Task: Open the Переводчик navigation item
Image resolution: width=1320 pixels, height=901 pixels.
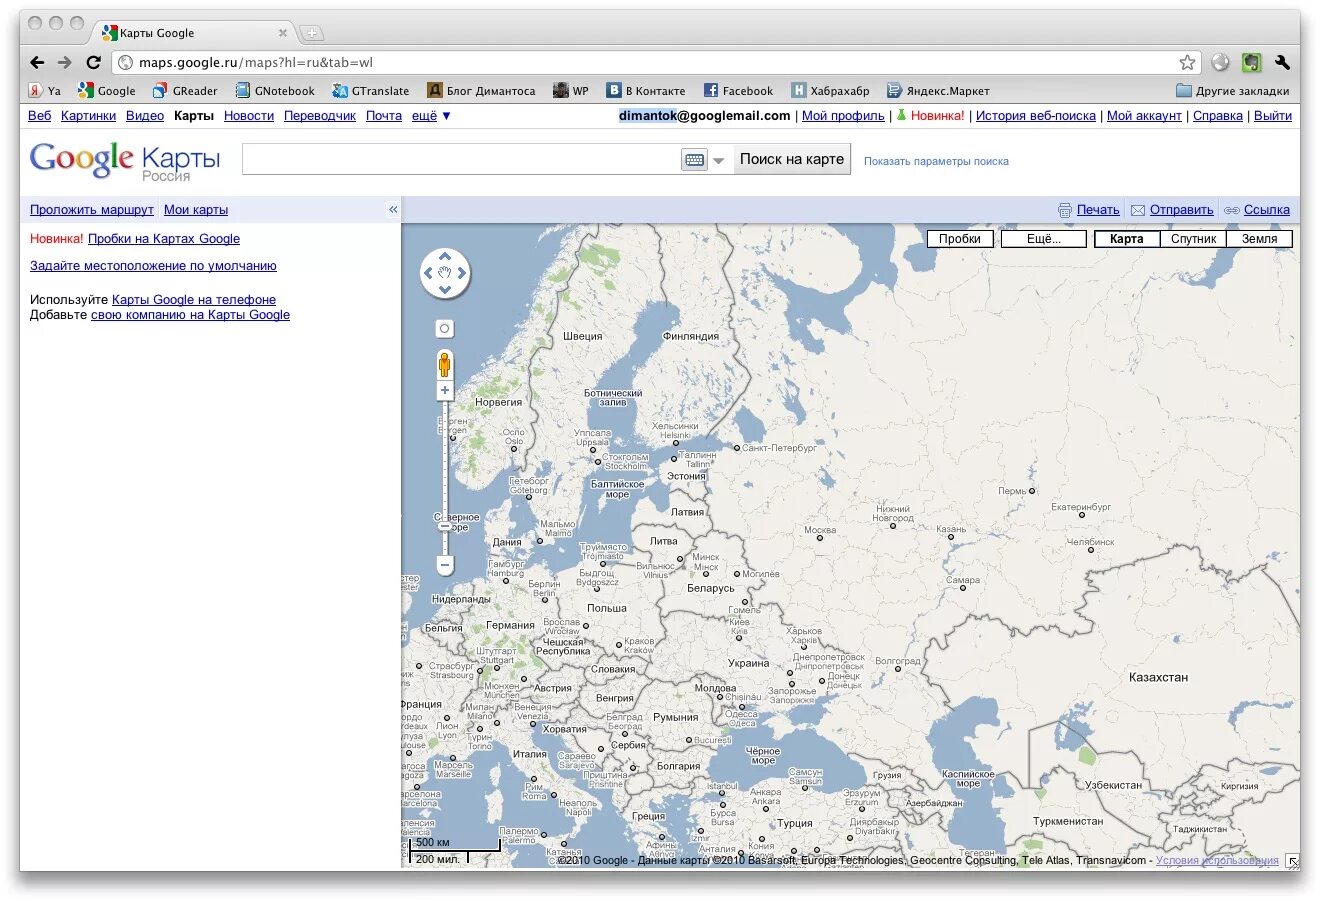Action: 320,116
